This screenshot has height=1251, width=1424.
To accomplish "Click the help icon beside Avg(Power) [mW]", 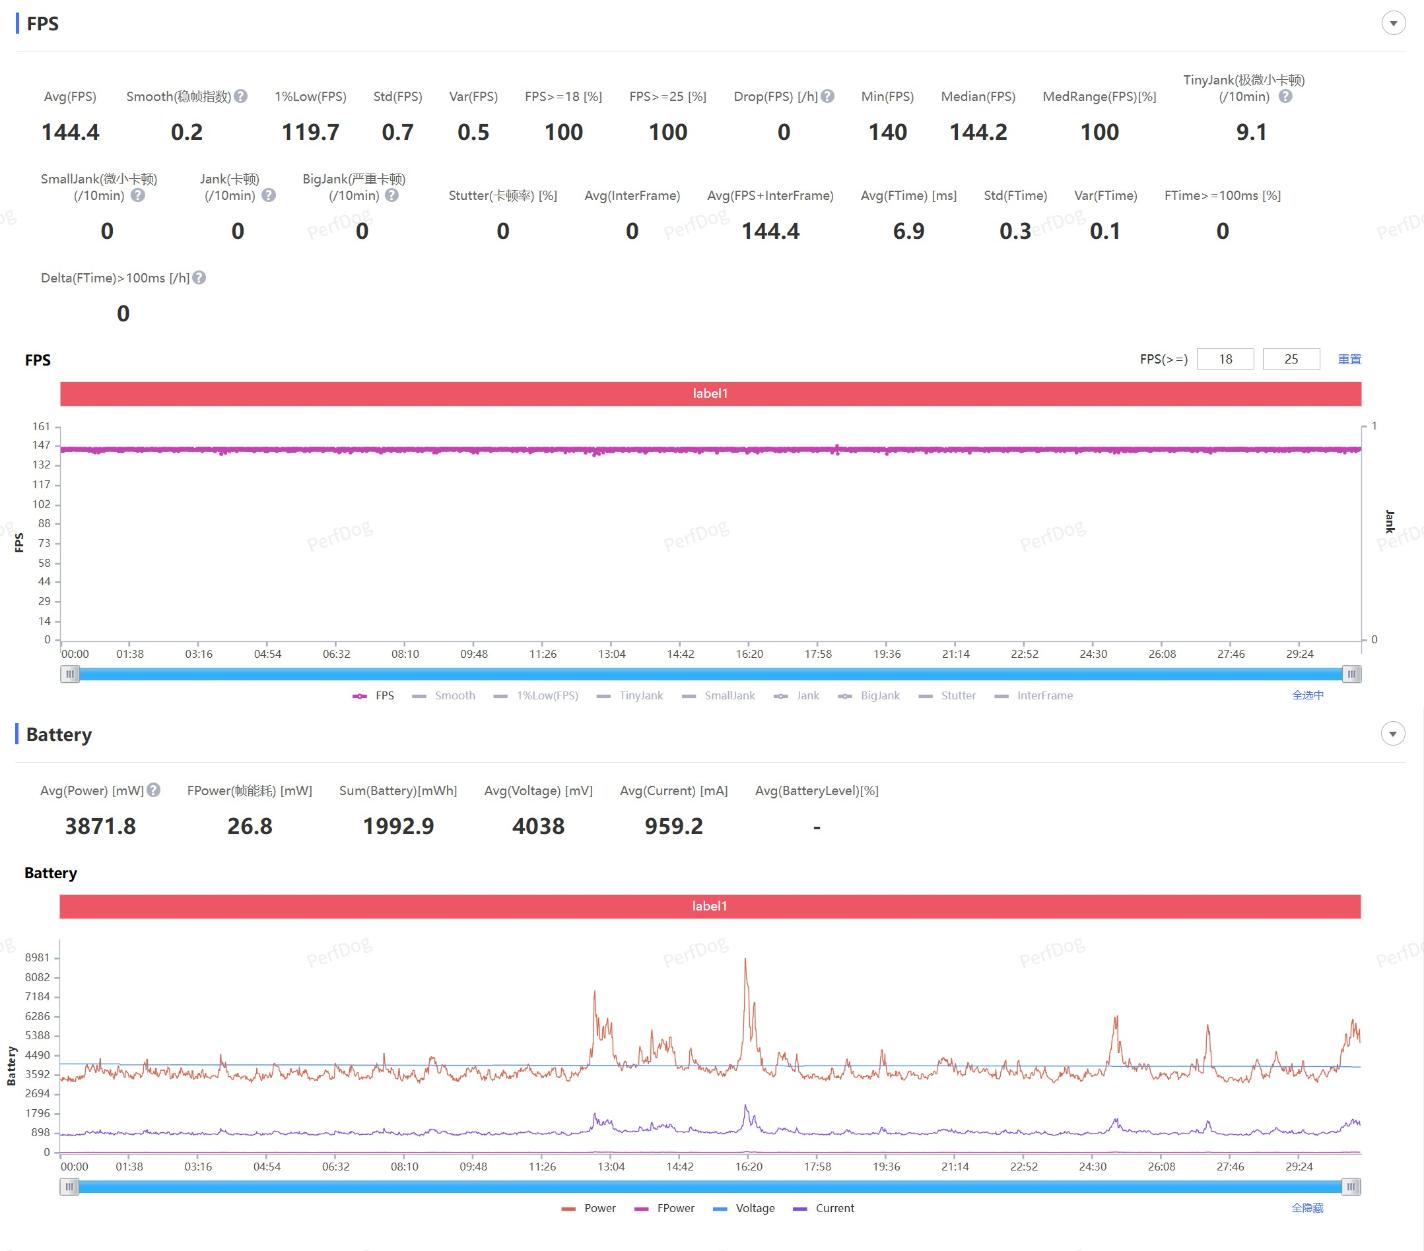I will point(153,790).
